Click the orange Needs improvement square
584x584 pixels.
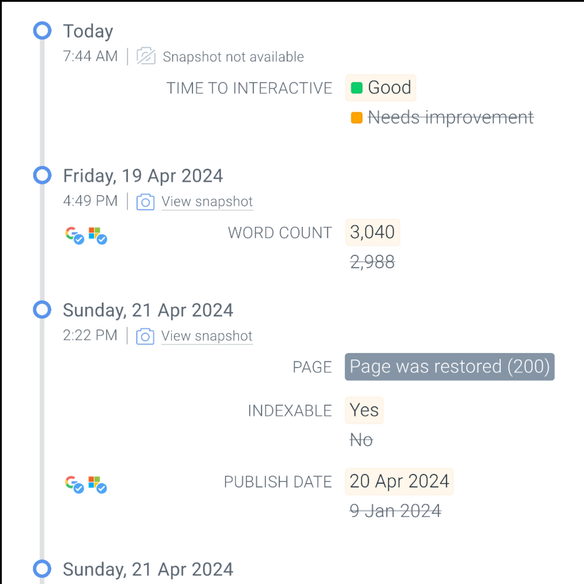coord(356,118)
